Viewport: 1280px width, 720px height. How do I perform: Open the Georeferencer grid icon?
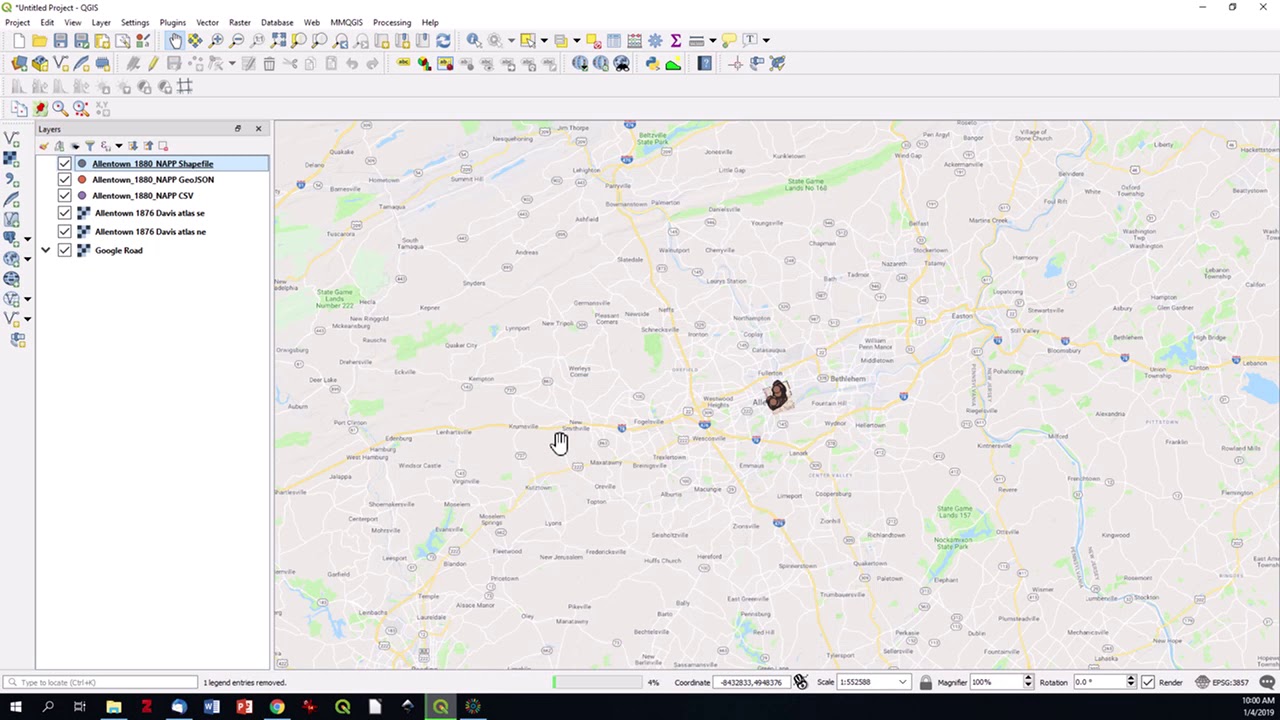pos(185,87)
